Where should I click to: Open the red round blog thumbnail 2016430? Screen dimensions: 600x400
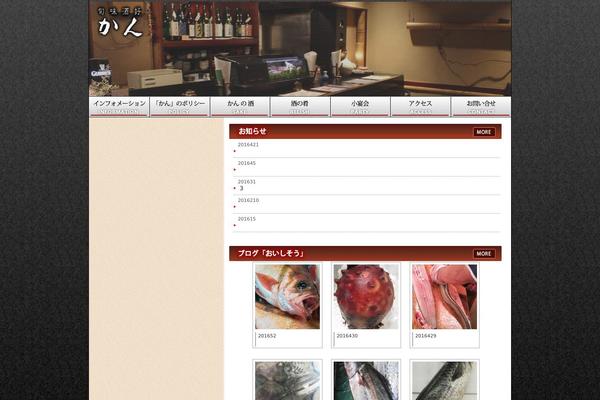coord(366,297)
